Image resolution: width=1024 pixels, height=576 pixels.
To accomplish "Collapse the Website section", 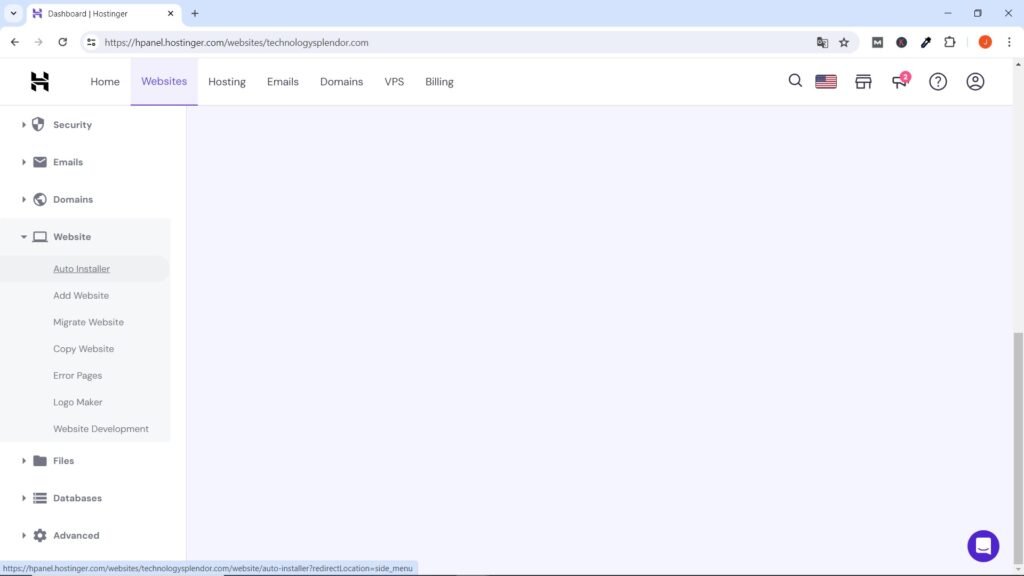I will (x=71, y=236).
